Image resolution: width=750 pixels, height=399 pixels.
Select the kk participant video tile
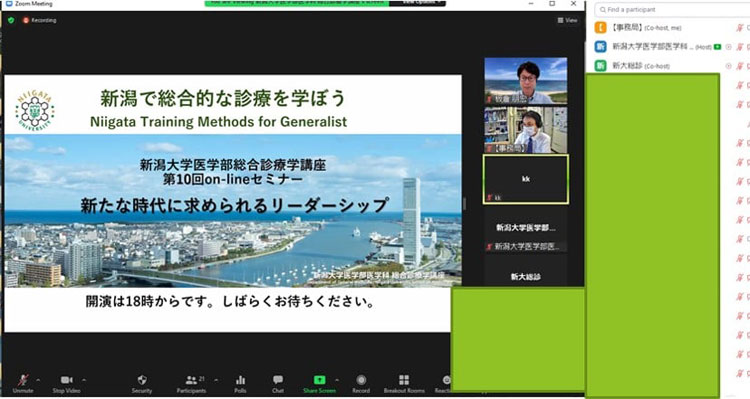click(x=526, y=179)
